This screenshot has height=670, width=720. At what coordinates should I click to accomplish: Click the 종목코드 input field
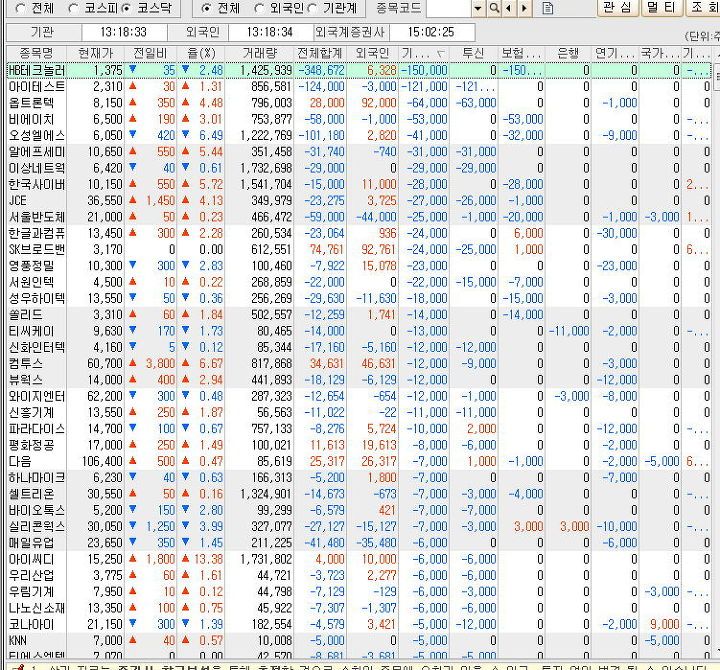pos(449,8)
